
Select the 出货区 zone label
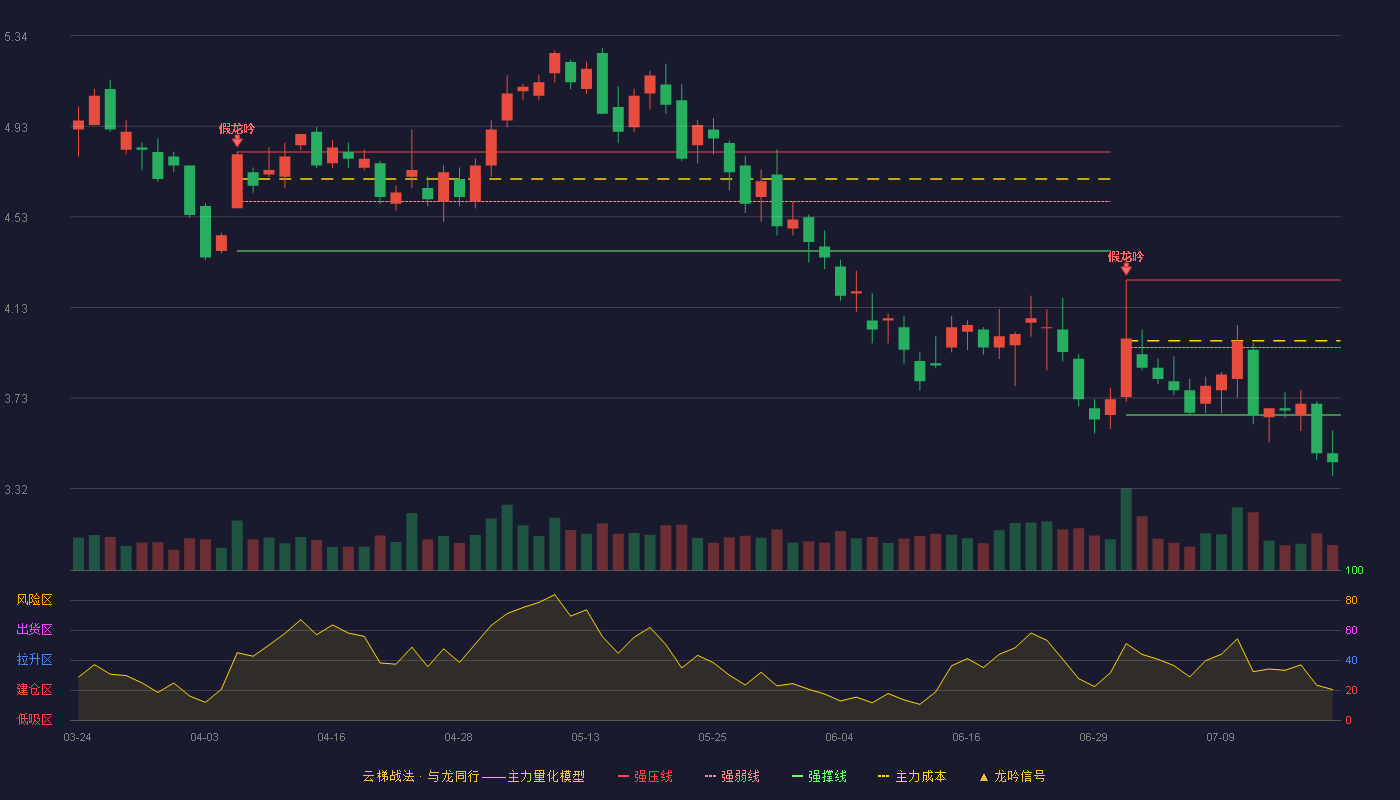tap(34, 630)
